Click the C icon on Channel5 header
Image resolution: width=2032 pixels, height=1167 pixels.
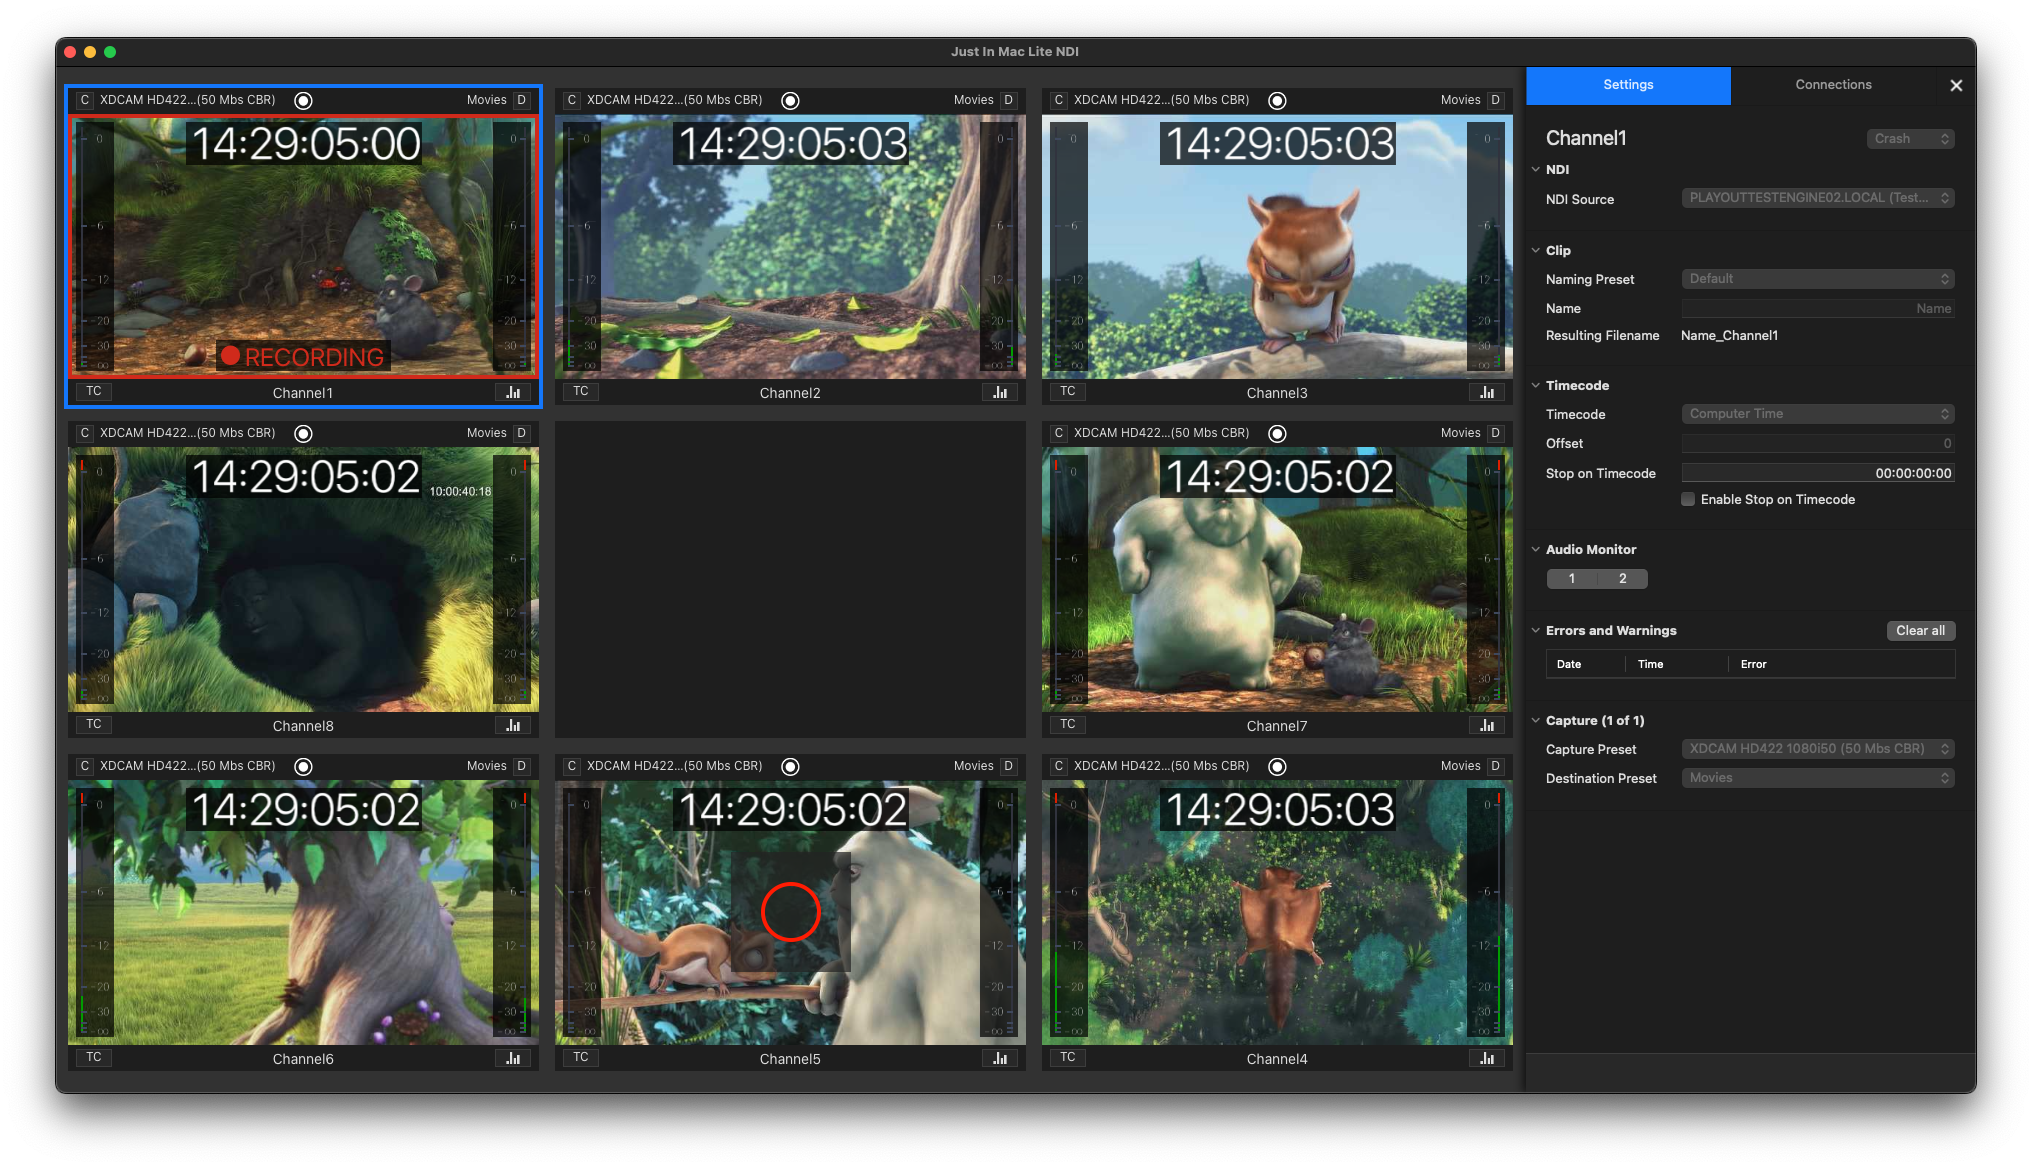pos(571,766)
